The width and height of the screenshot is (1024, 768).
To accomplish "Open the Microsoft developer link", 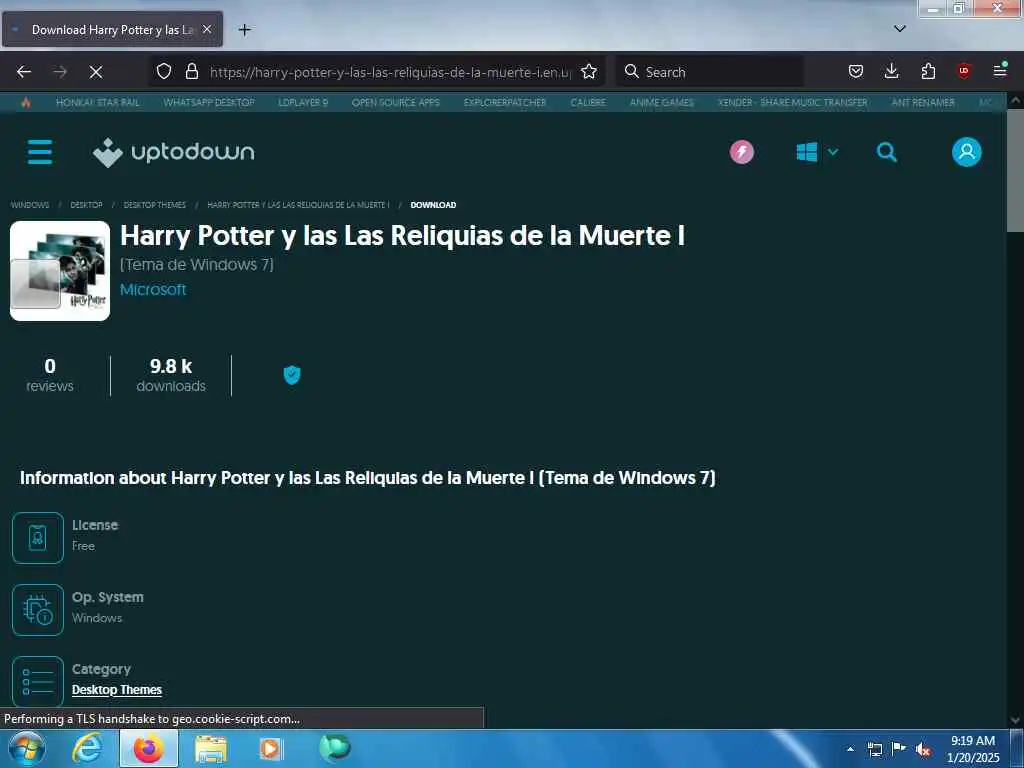I will click(x=153, y=289).
